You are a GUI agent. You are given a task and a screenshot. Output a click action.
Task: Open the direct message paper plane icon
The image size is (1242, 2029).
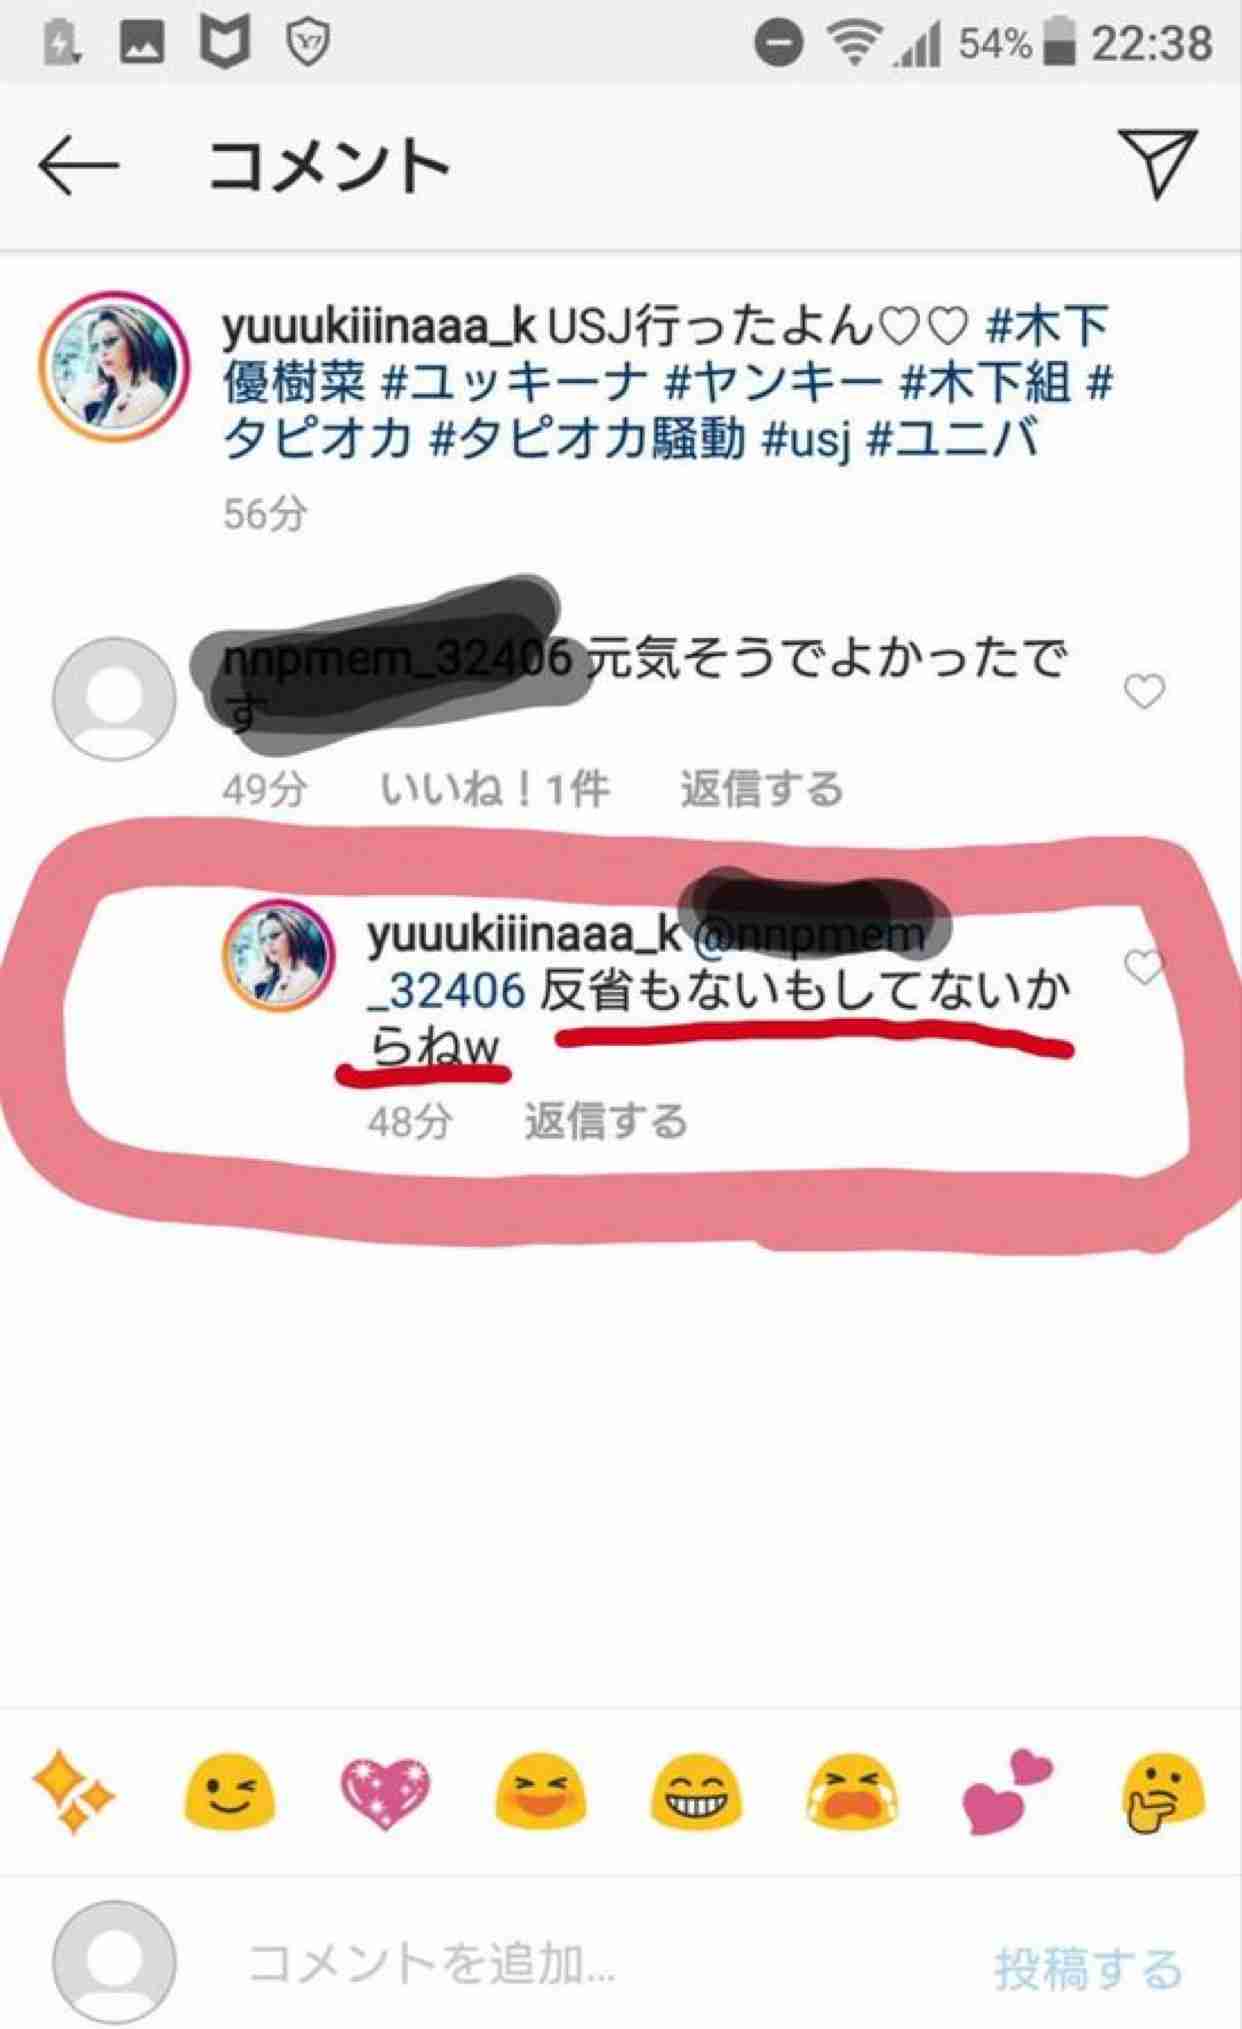(1158, 163)
